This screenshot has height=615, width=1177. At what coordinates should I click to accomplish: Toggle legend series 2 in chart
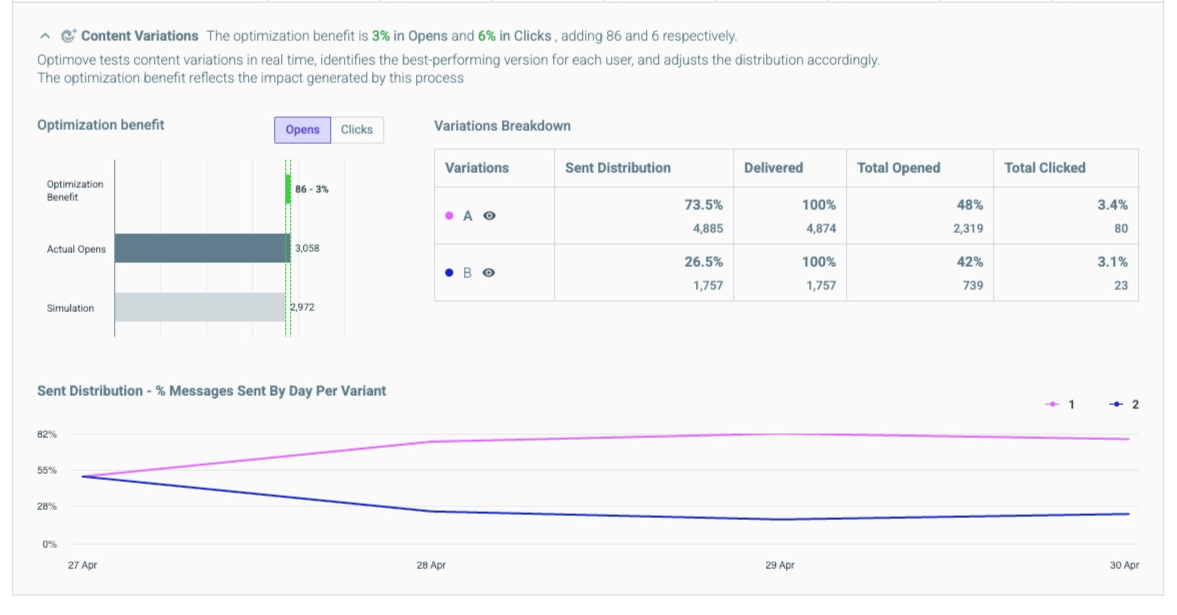pos(1124,405)
